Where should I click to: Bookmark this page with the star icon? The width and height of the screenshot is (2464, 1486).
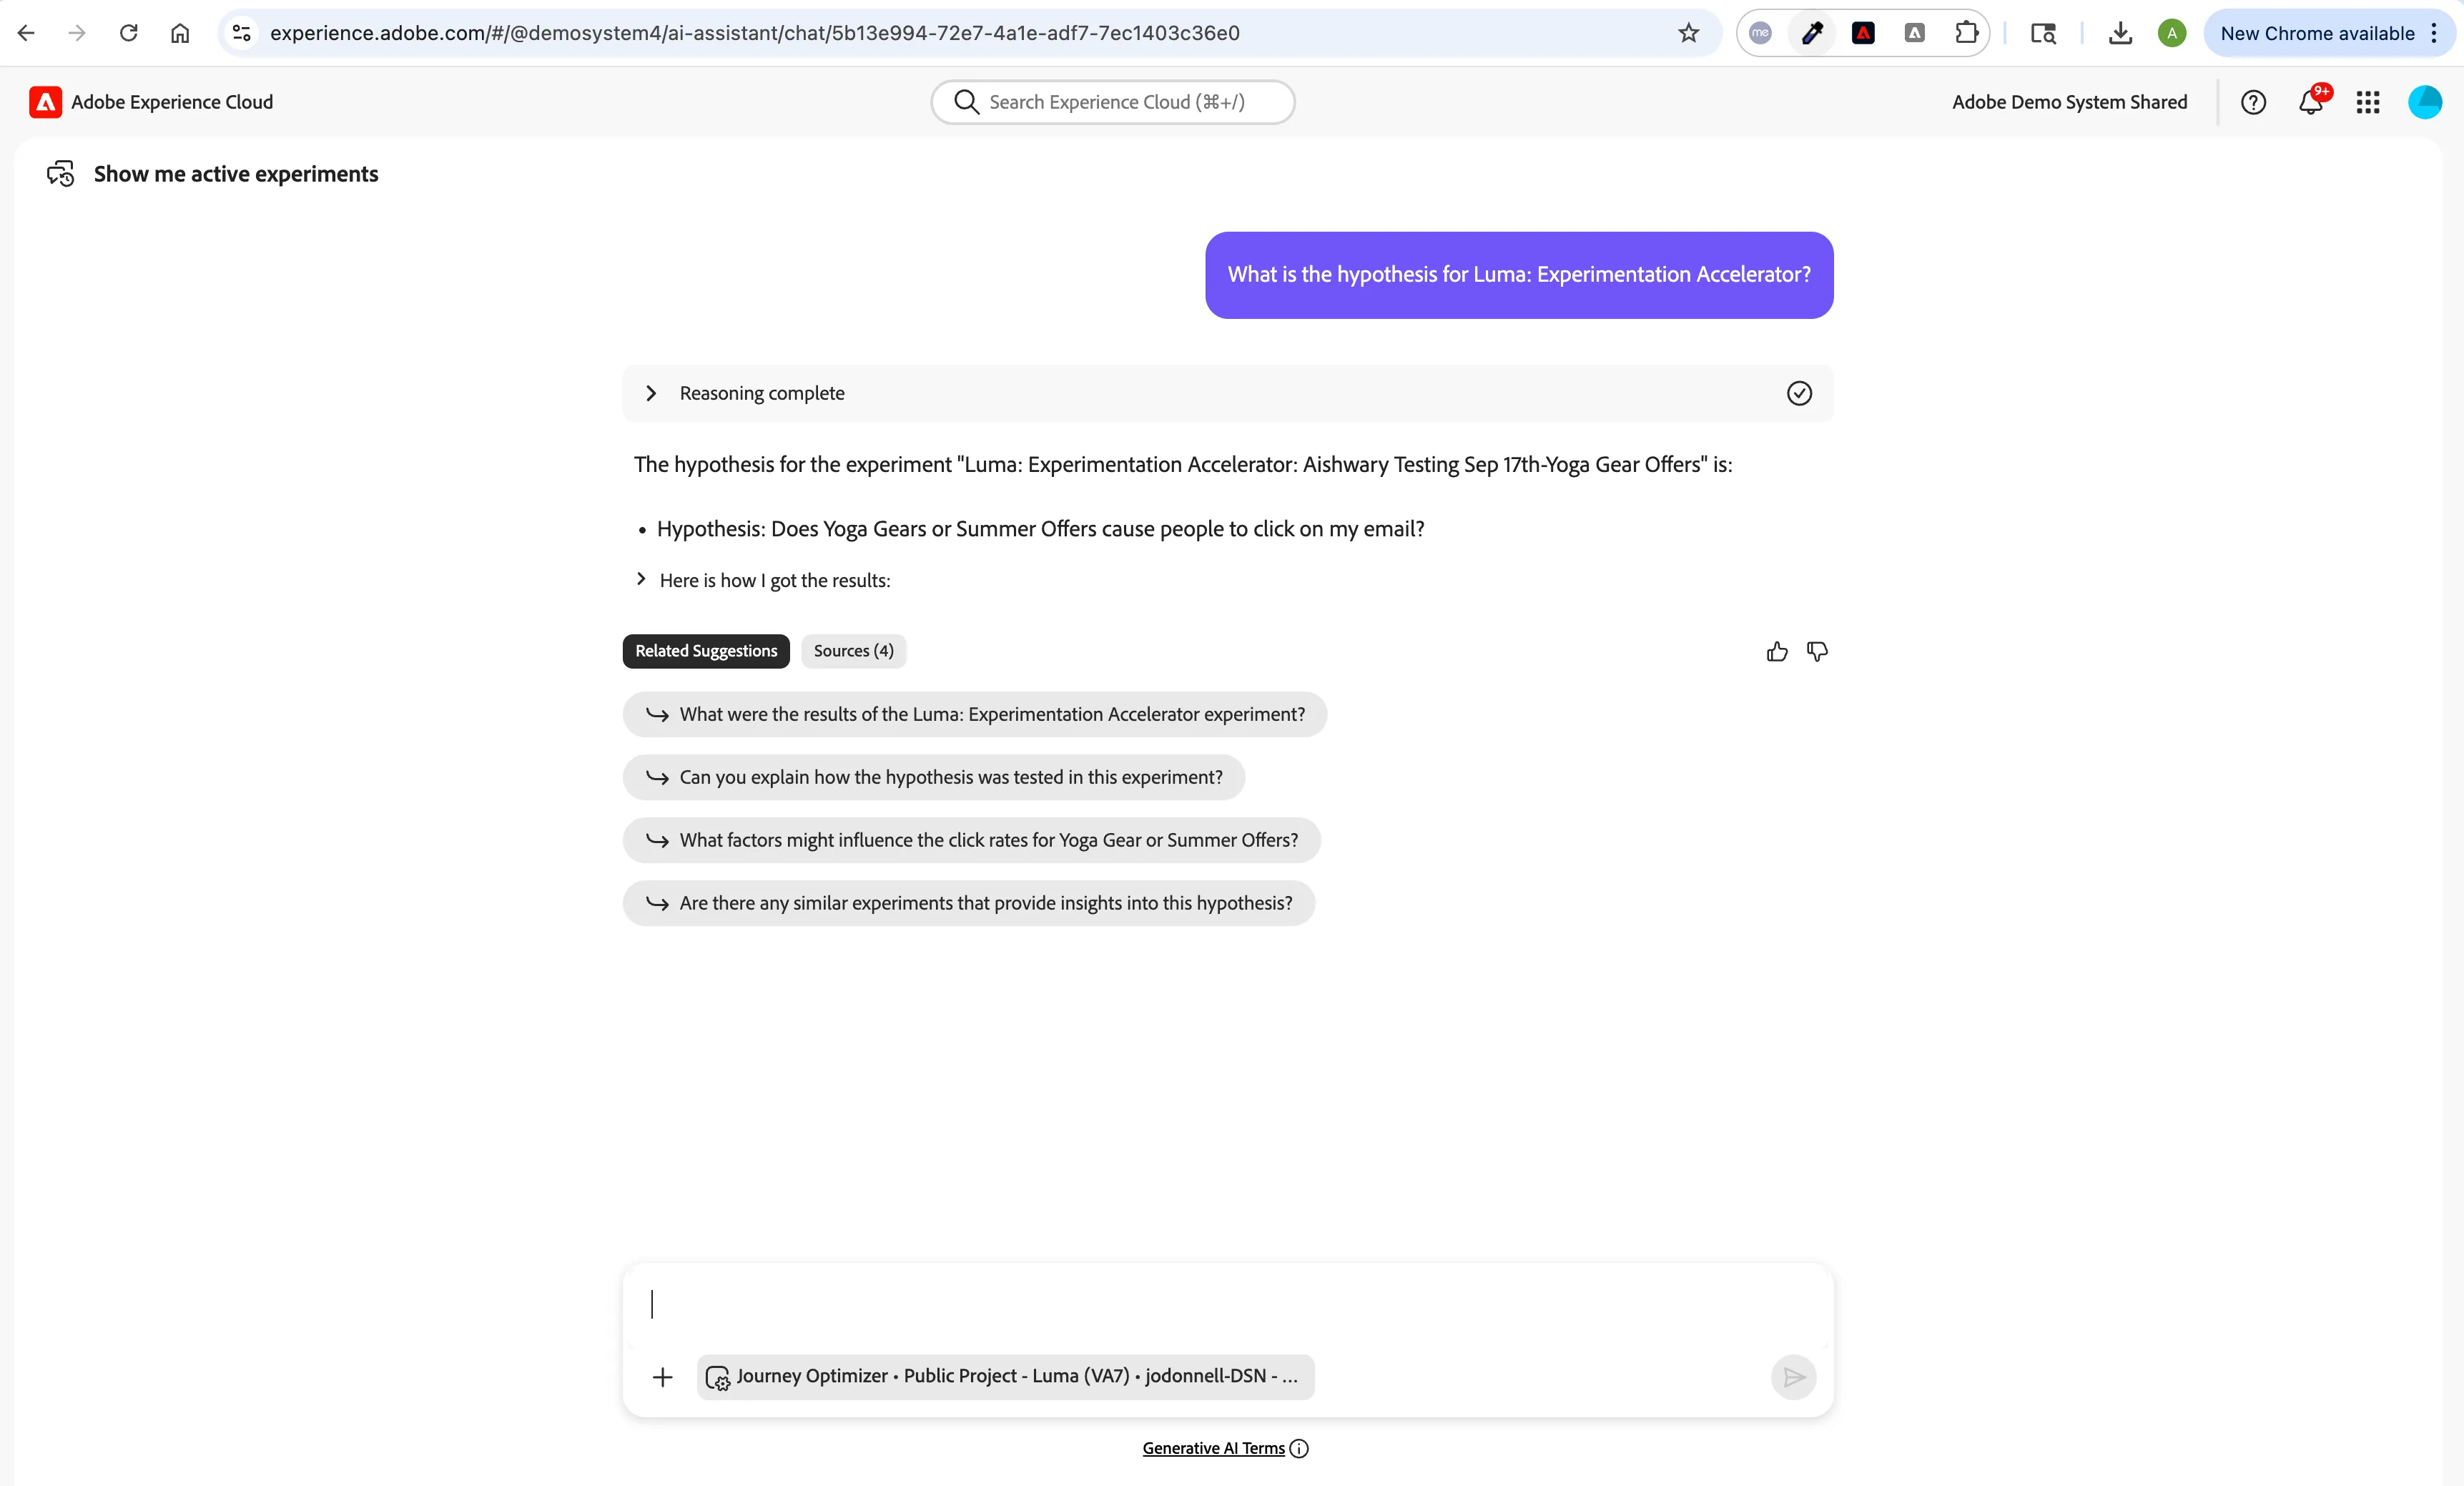pos(1689,33)
